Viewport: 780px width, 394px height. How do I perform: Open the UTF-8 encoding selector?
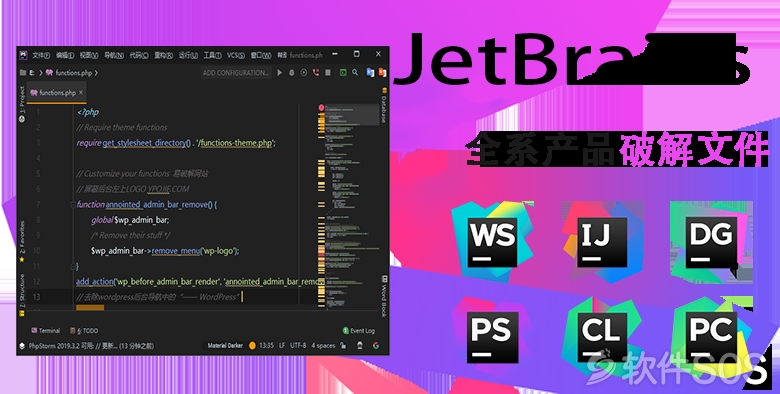(x=298, y=345)
